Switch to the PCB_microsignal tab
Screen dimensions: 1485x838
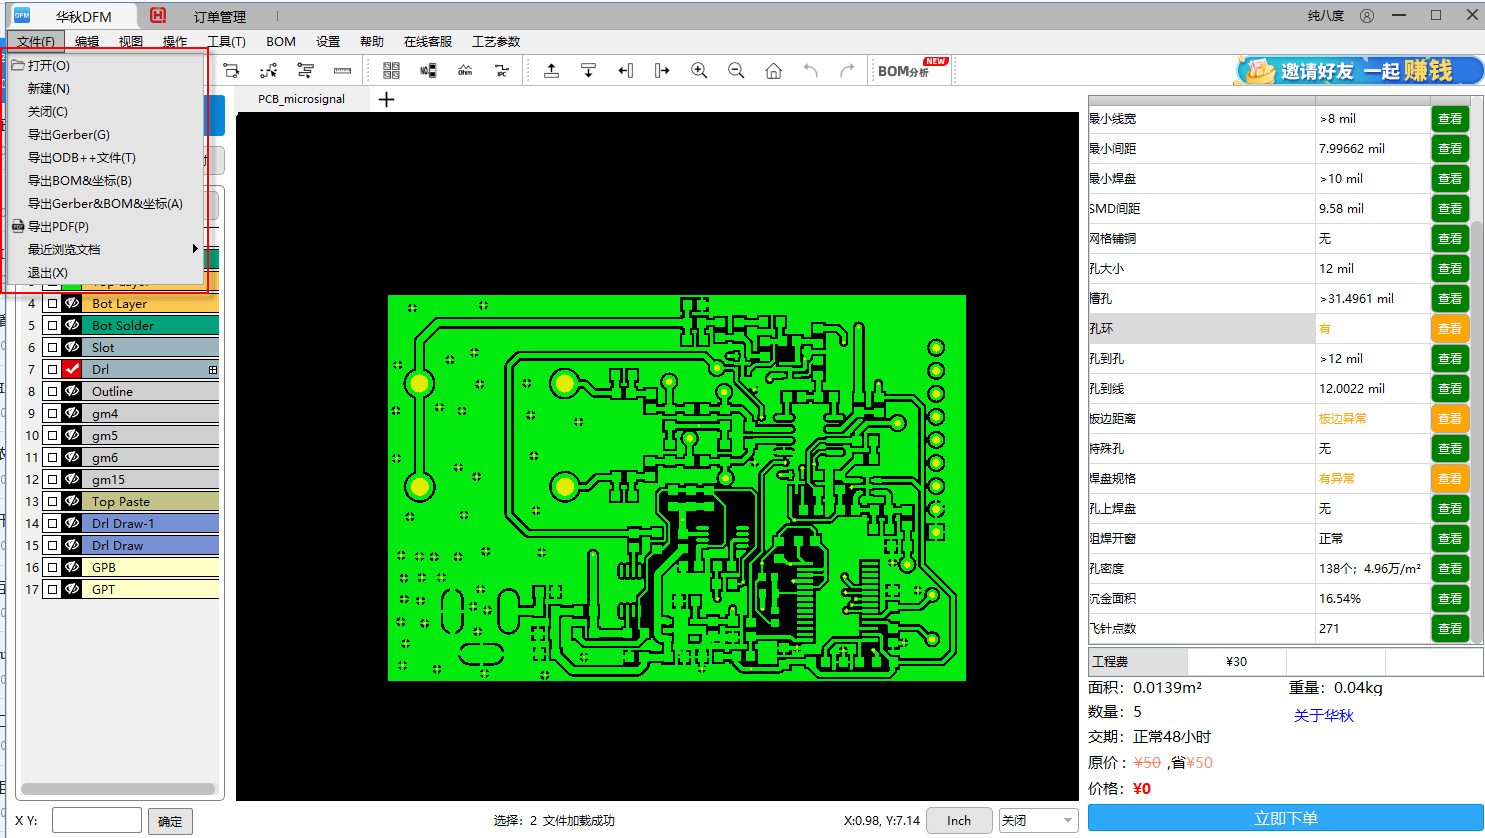pos(301,99)
